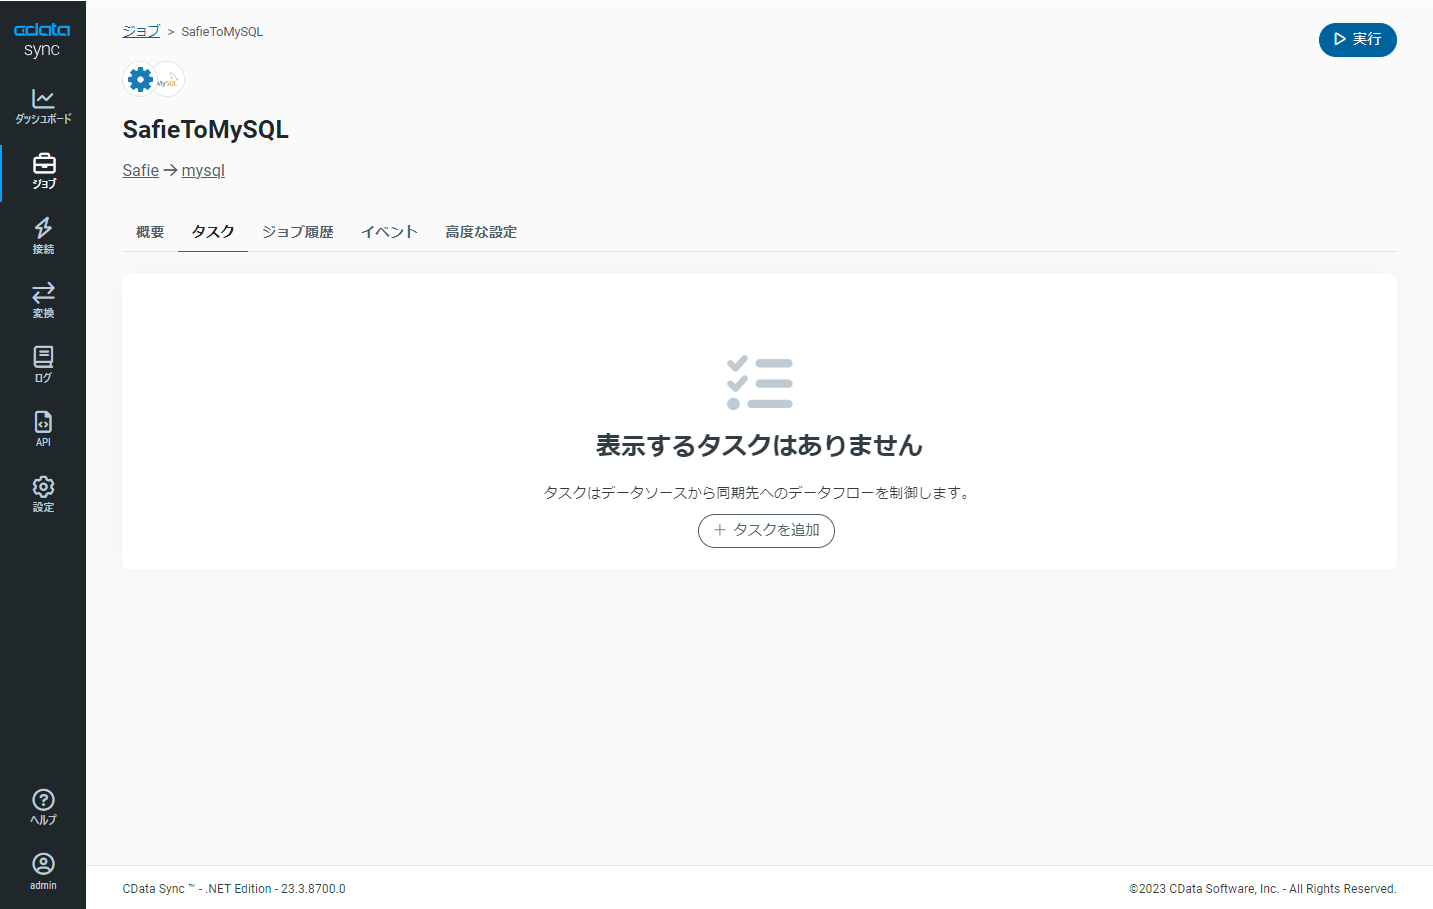Open the ログ logs section in sidebar
The width and height of the screenshot is (1433, 909).
[x=43, y=366]
